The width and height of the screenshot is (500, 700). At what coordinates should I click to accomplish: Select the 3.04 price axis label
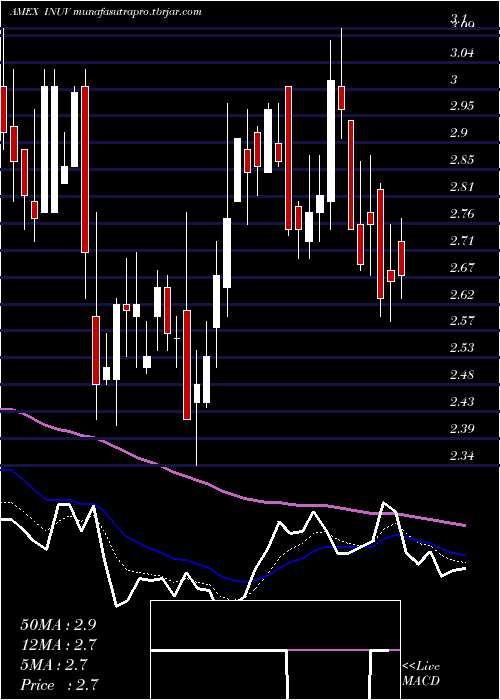[462, 53]
